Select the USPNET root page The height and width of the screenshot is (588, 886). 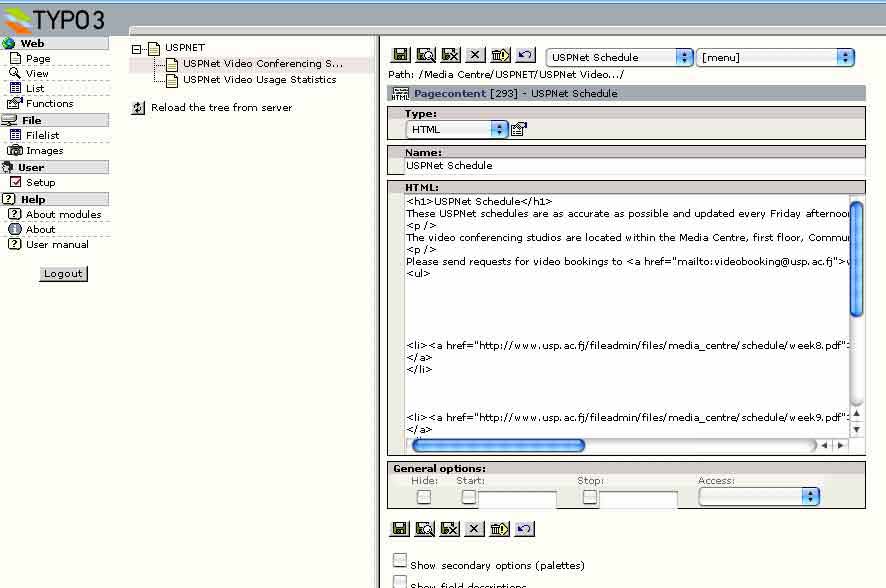tap(185, 47)
